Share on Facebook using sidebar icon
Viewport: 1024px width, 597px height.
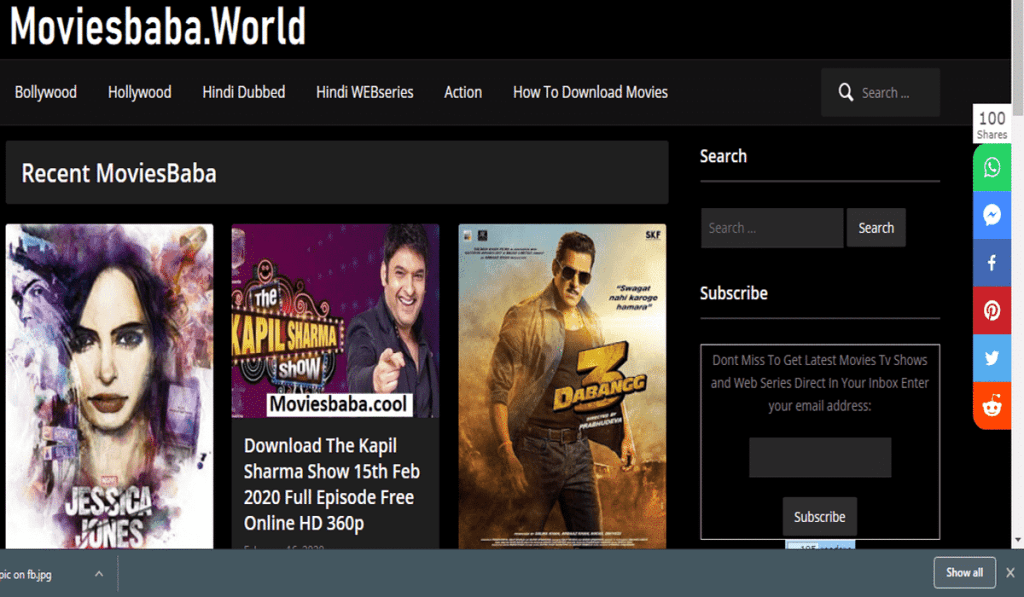(991, 263)
